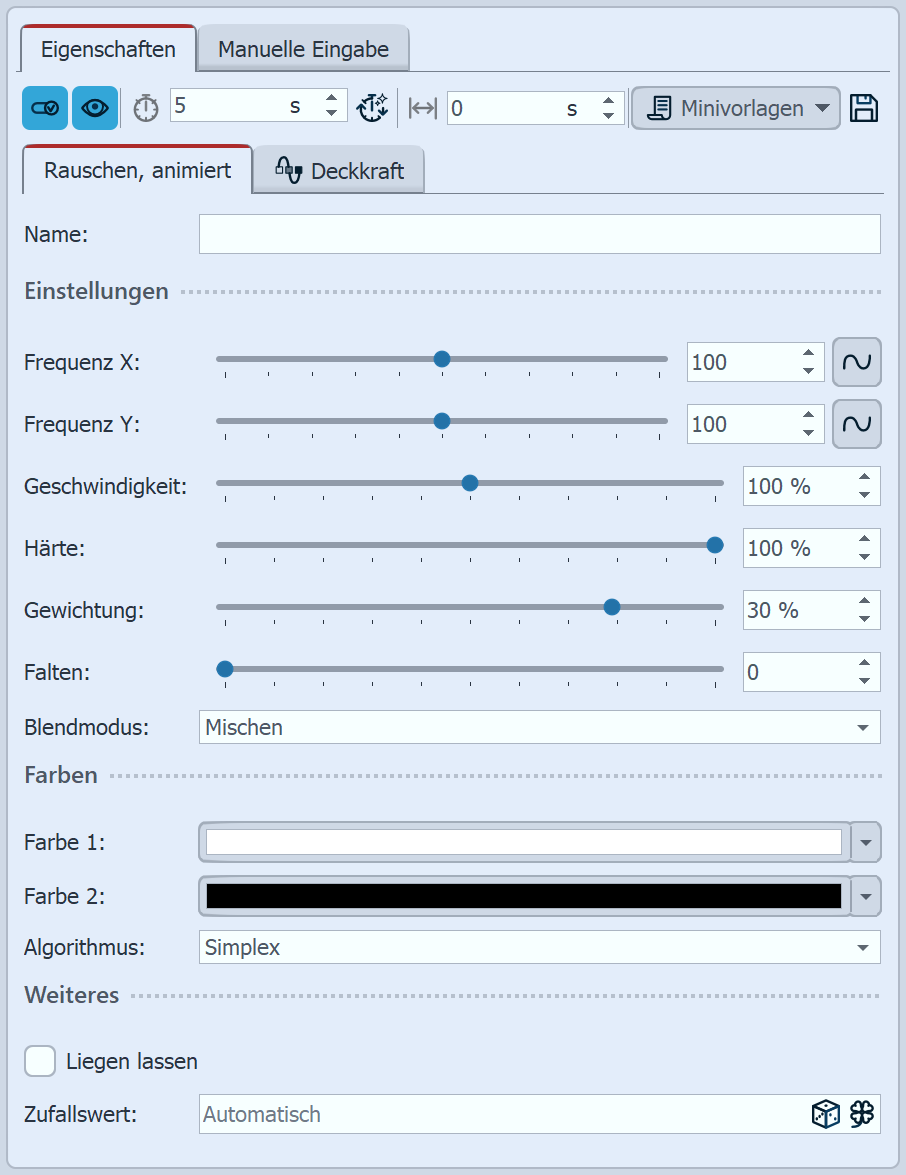Open the Blendmodus dropdown
The image size is (906, 1175).
(x=540, y=728)
